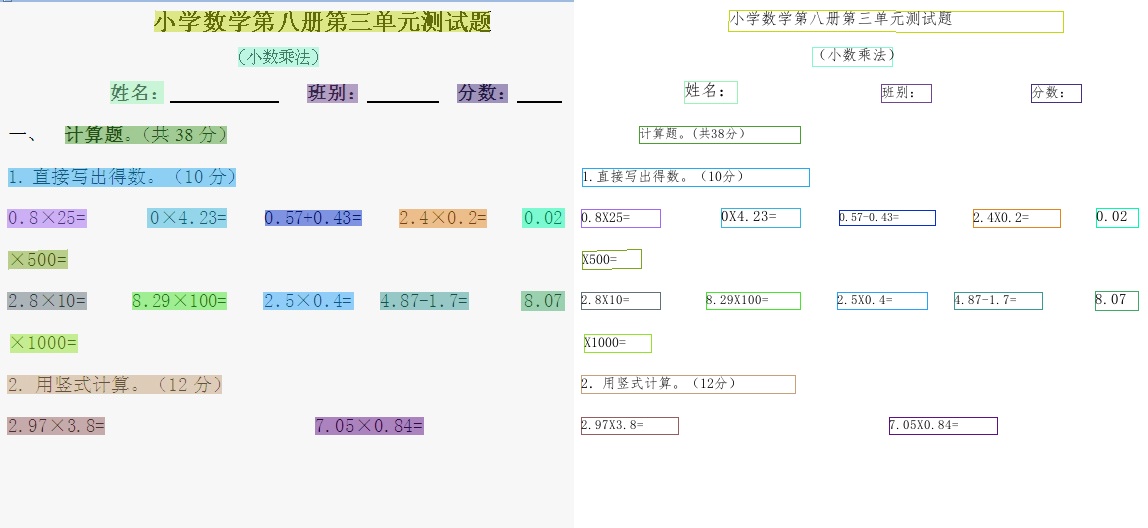Select the orange highlighted 2.4×0.2=

pos(442,218)
